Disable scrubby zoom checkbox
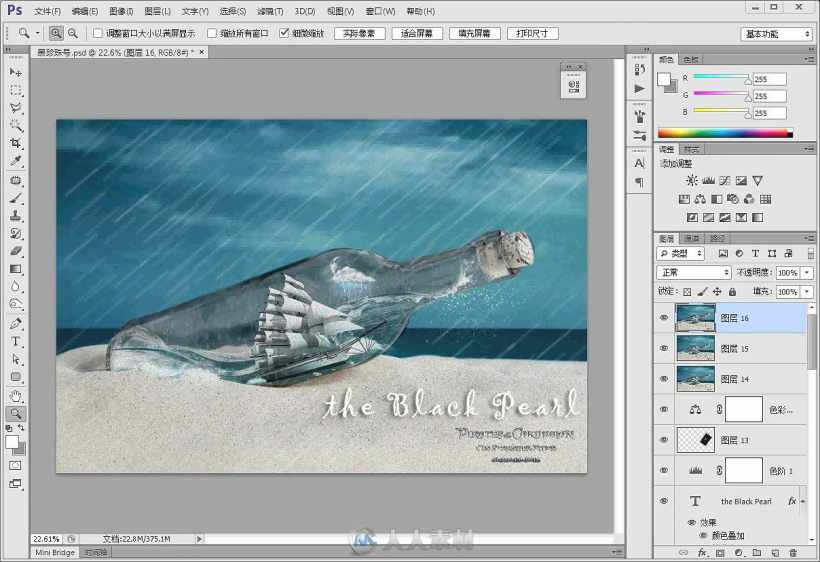The width and height of the screenshot is (820, 562). [x=284, y=33]
